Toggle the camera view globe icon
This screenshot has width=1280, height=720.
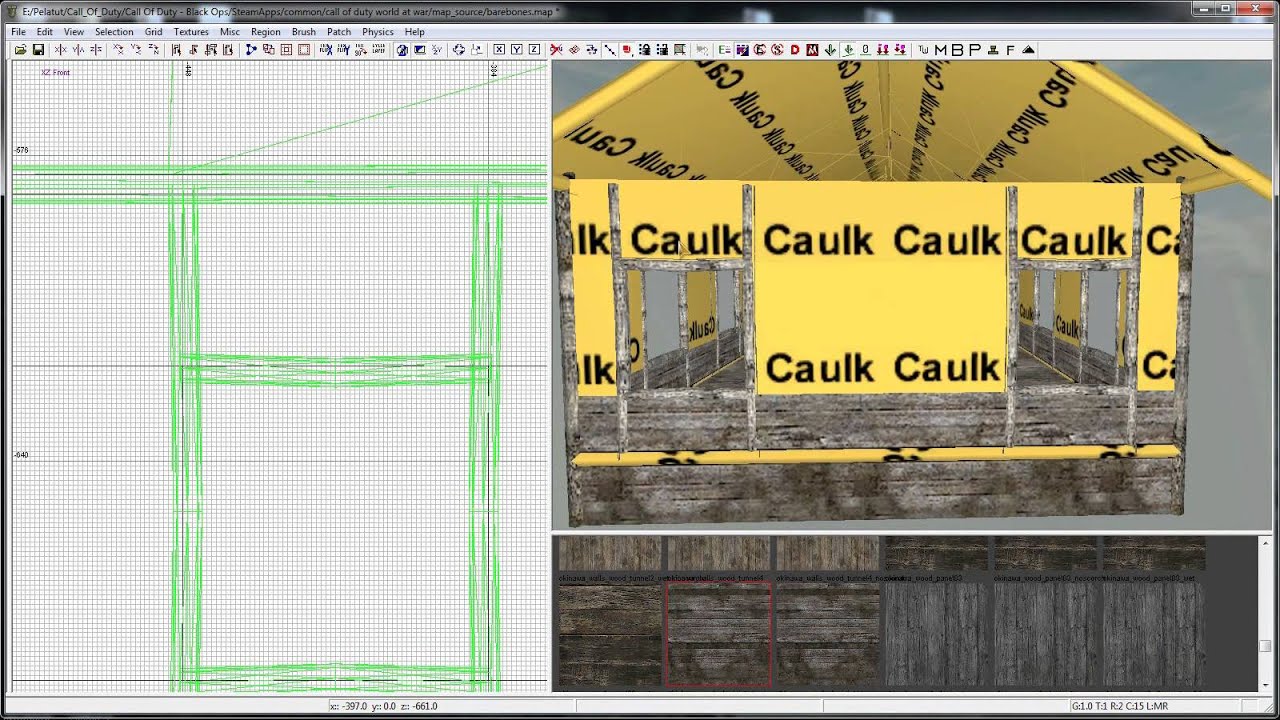[401, 49]
